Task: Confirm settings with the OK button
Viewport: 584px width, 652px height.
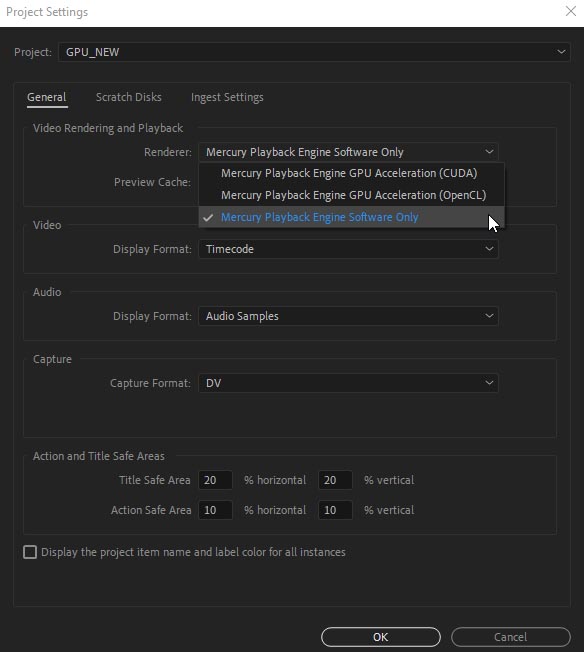Action: (381, 637)
